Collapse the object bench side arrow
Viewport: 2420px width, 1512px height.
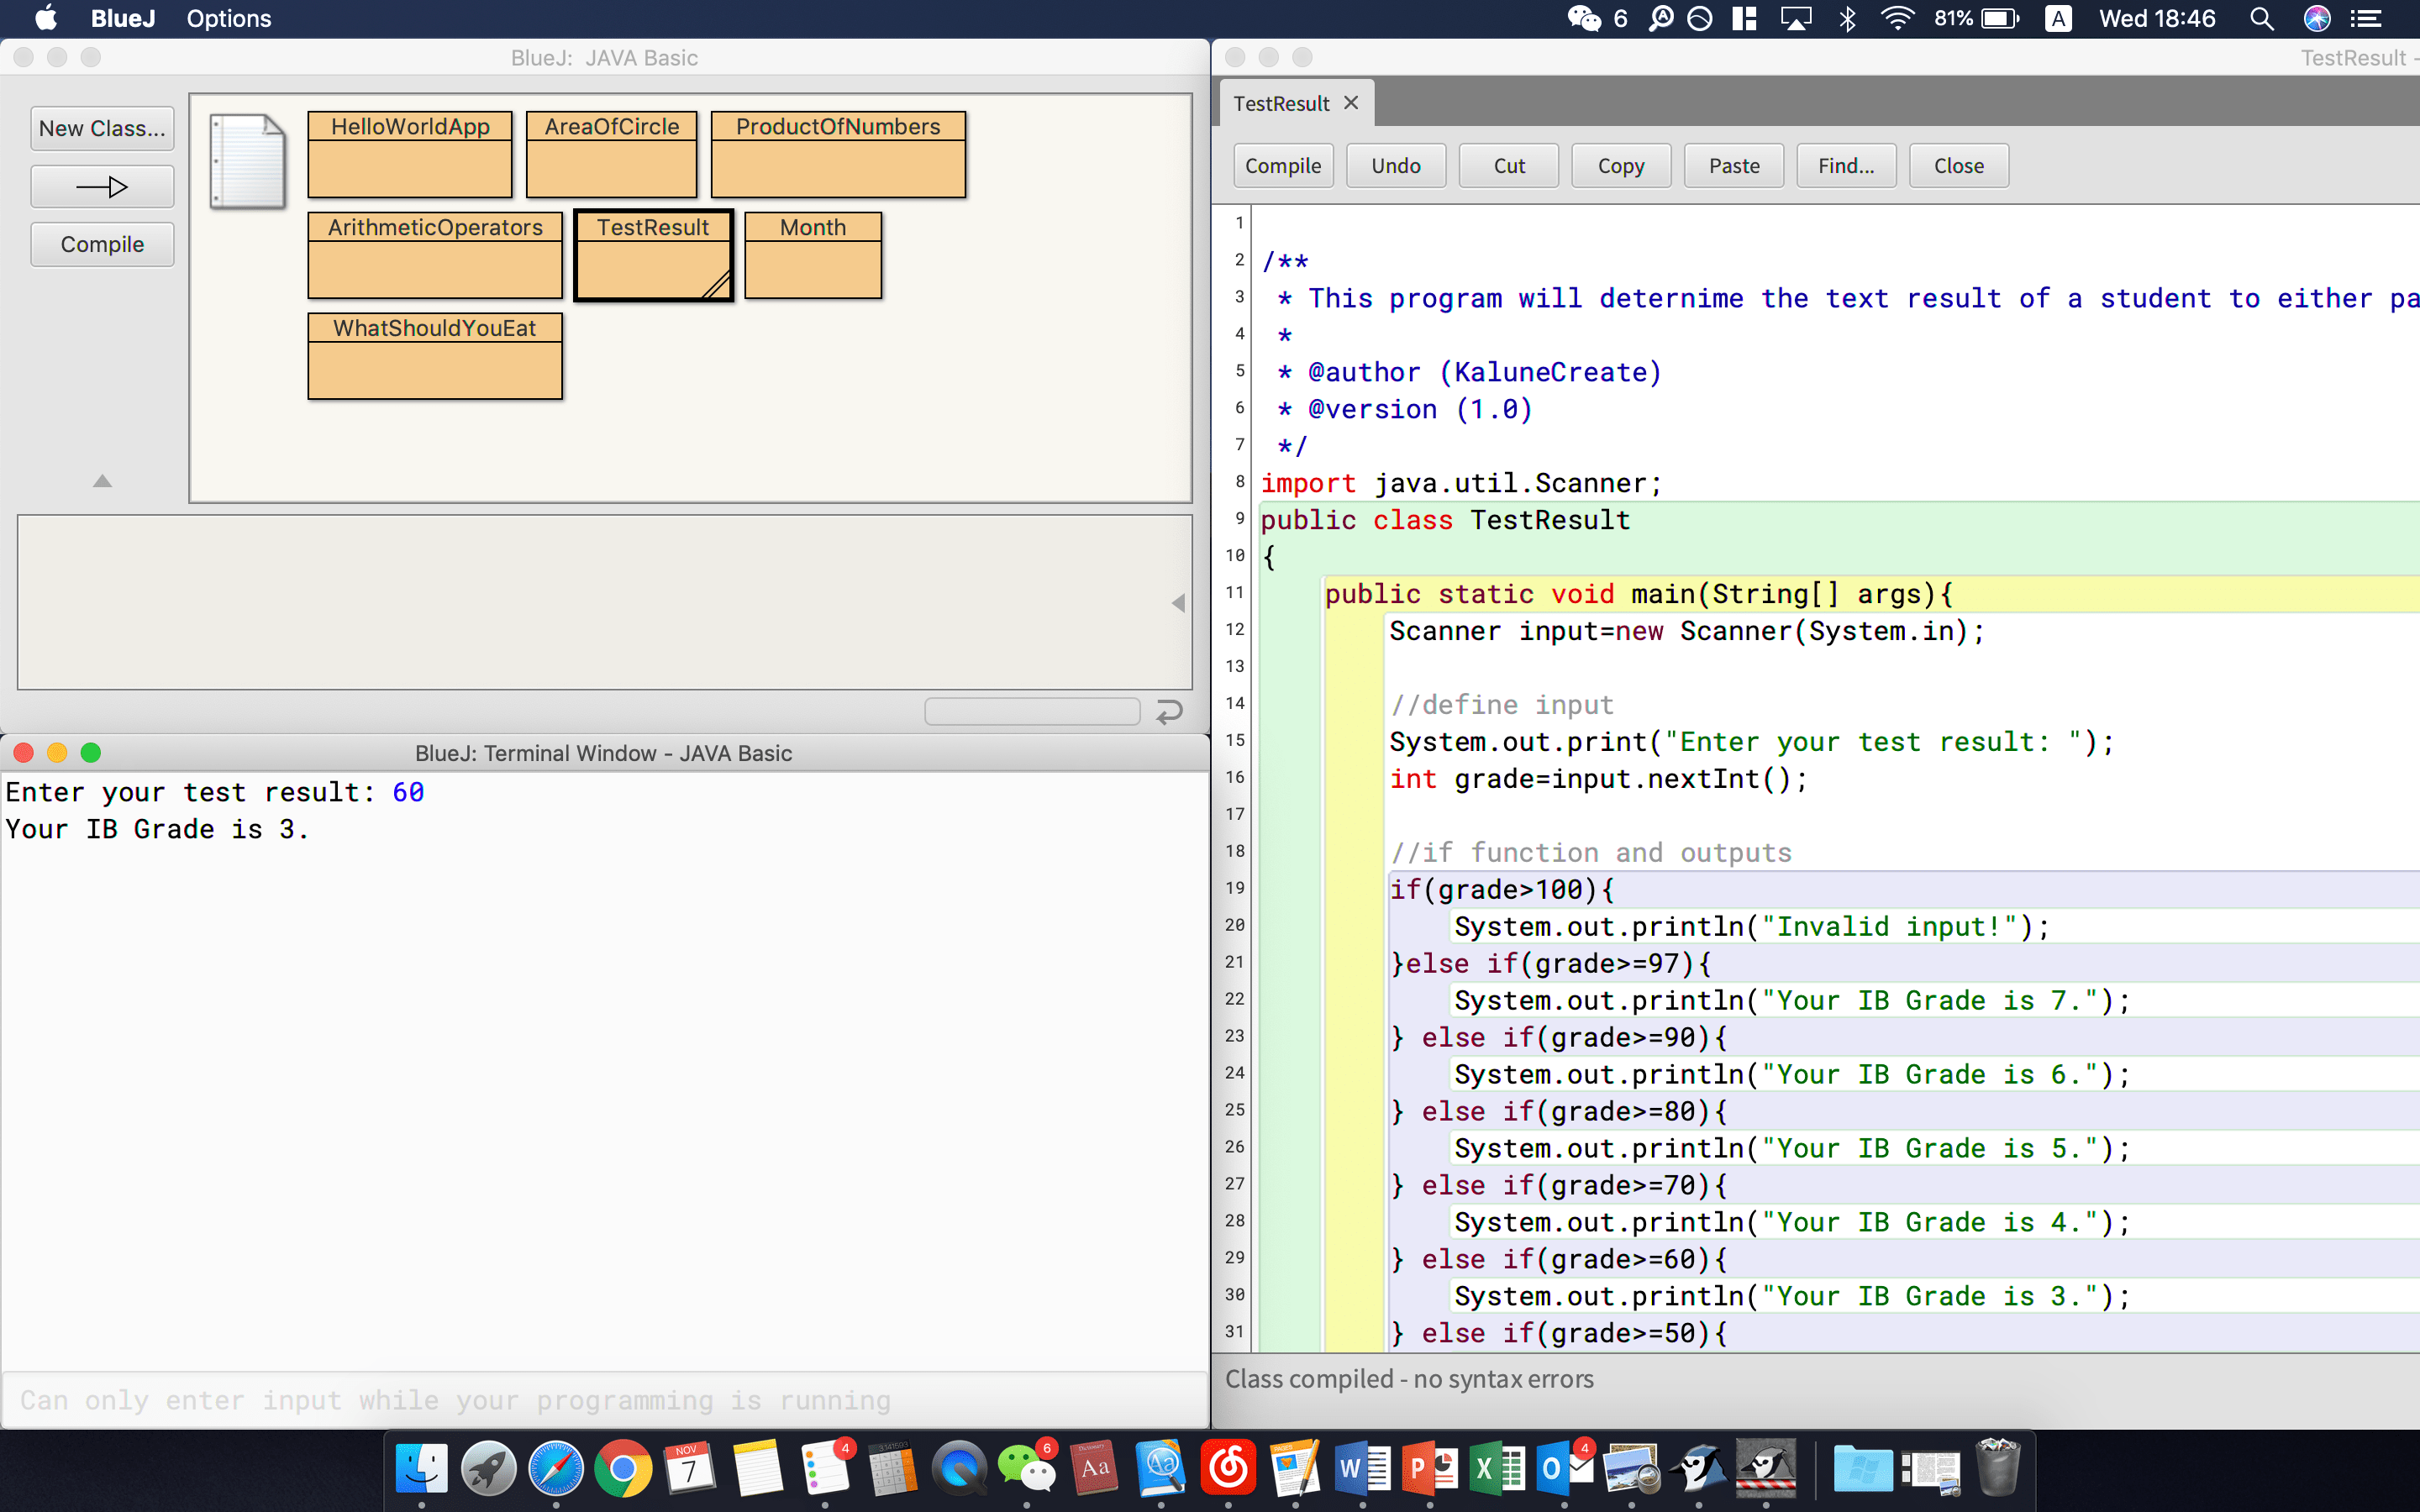1178,602
